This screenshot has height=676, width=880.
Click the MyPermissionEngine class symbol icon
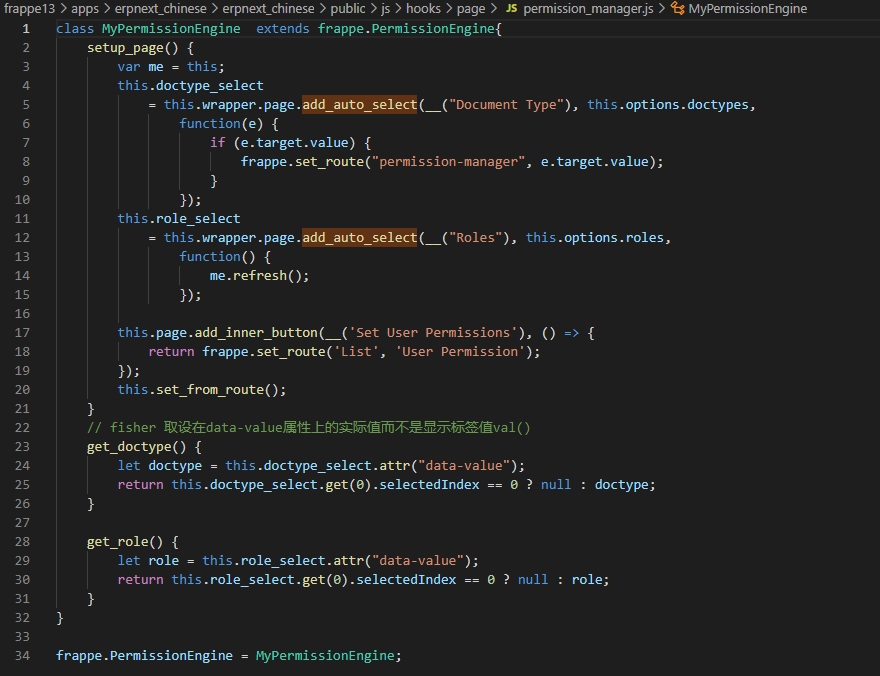[677, 8]
